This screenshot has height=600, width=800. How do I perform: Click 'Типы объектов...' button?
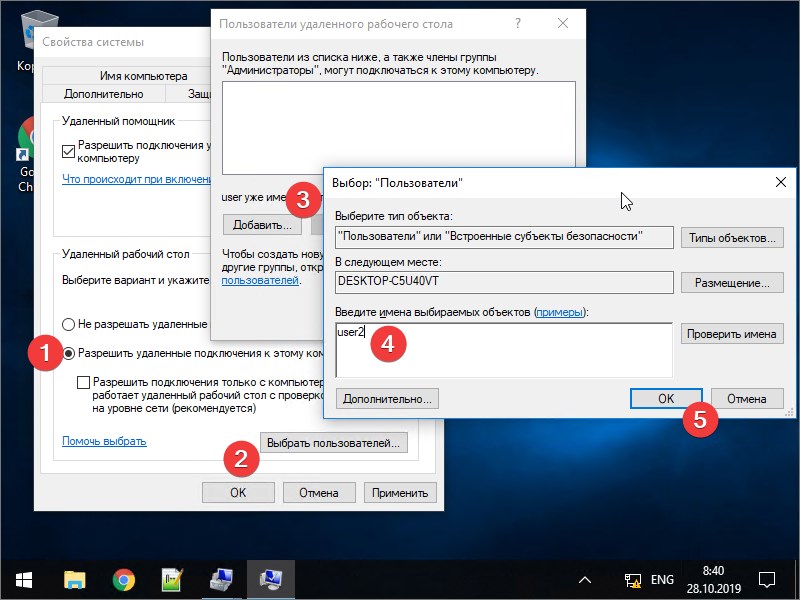coord(732,238)
